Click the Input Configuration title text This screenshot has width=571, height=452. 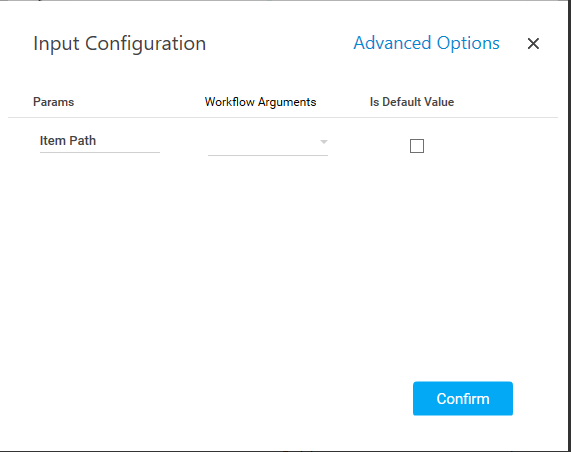coord(119,44)
